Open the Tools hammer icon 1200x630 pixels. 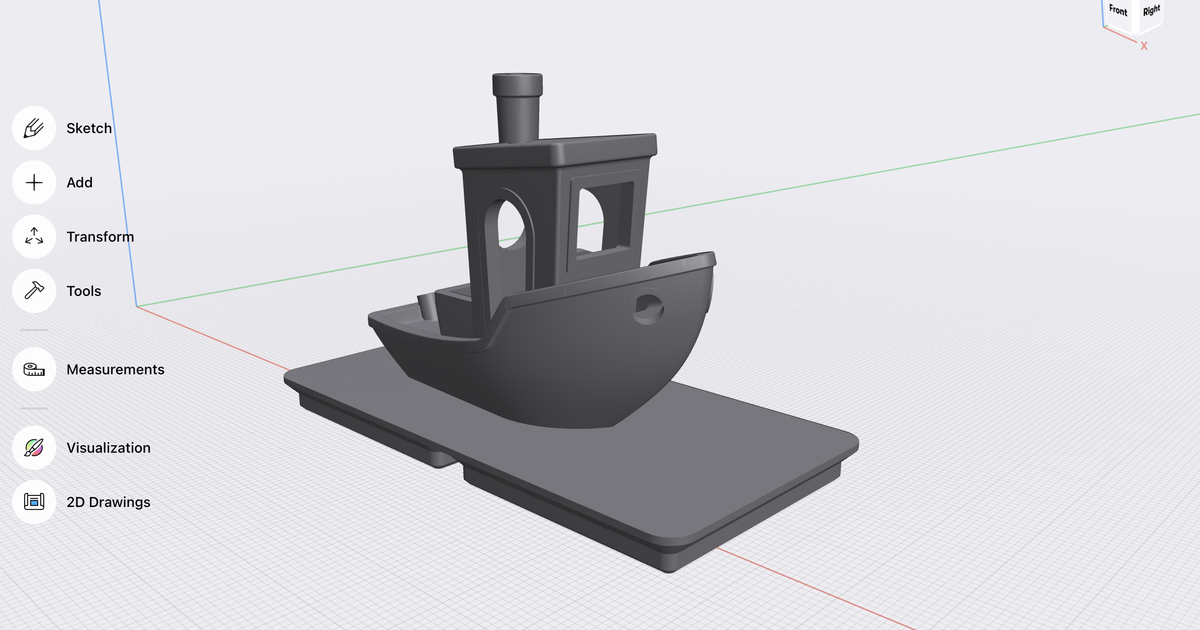pyautogui.click(x=34, y=291)
